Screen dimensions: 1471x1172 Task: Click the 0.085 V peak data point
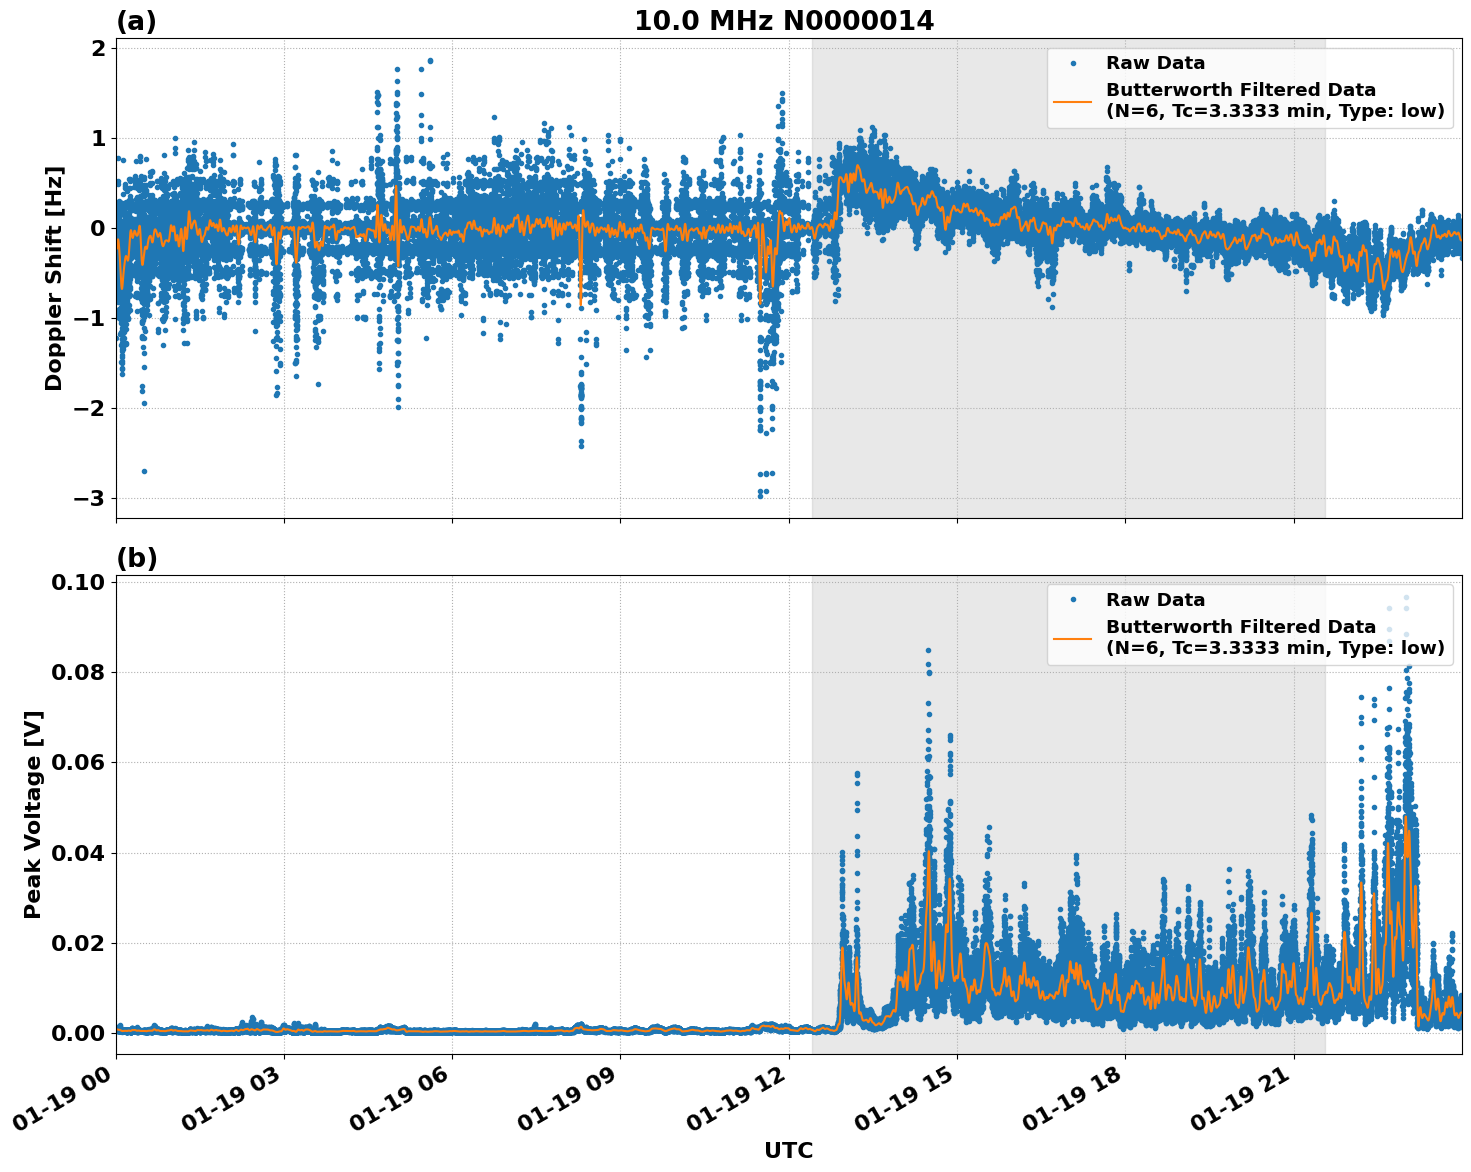point(929,649)
